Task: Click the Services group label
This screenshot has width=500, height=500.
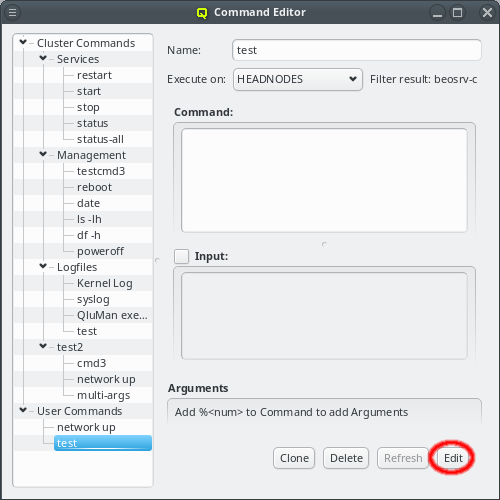Action: click(78, 59)
